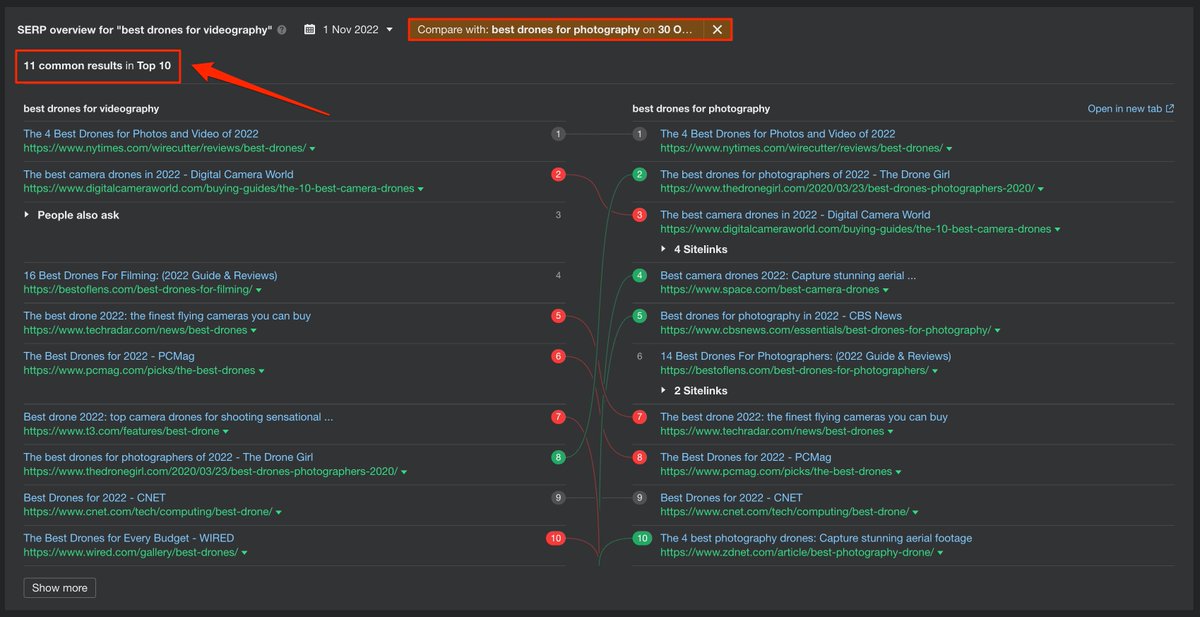
Task: Open left pcmag.com URL dropdown arrow
Action: pos(262,371)
